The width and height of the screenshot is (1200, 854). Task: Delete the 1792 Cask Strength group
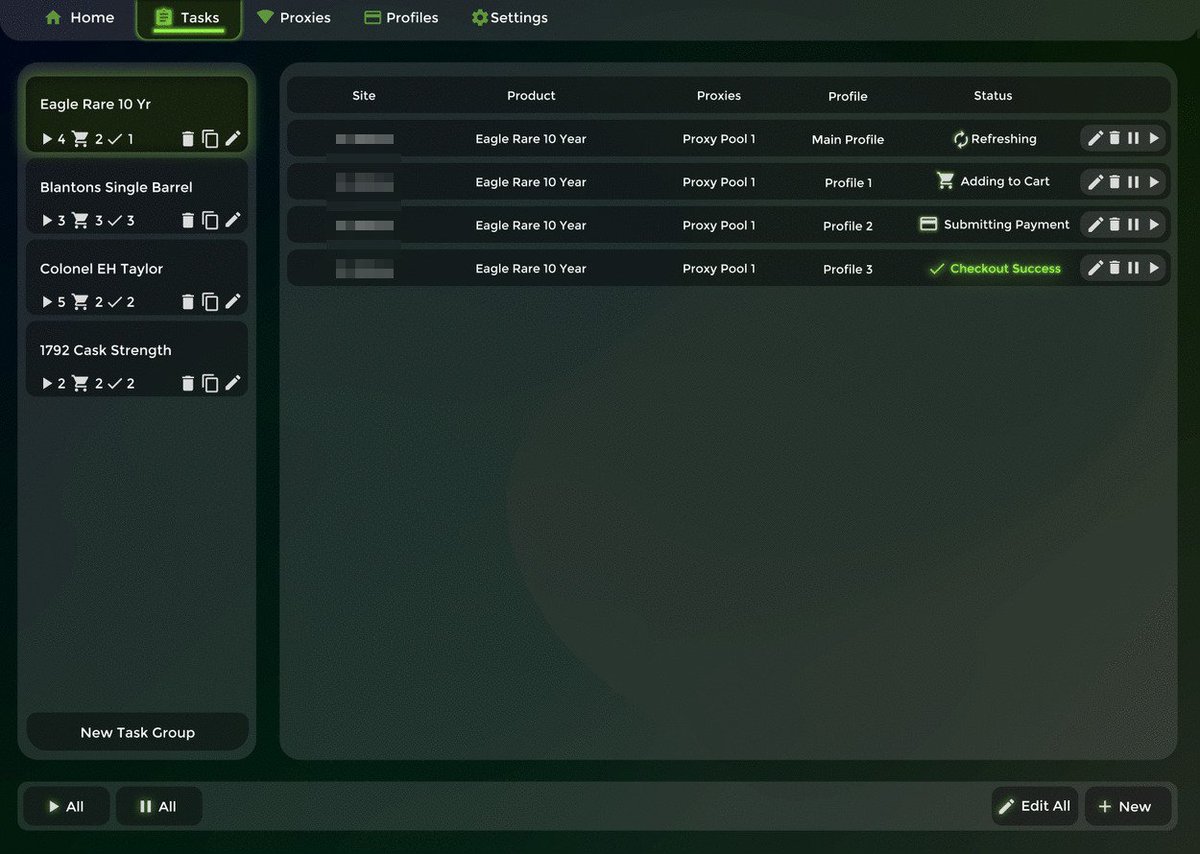(188, 383)
